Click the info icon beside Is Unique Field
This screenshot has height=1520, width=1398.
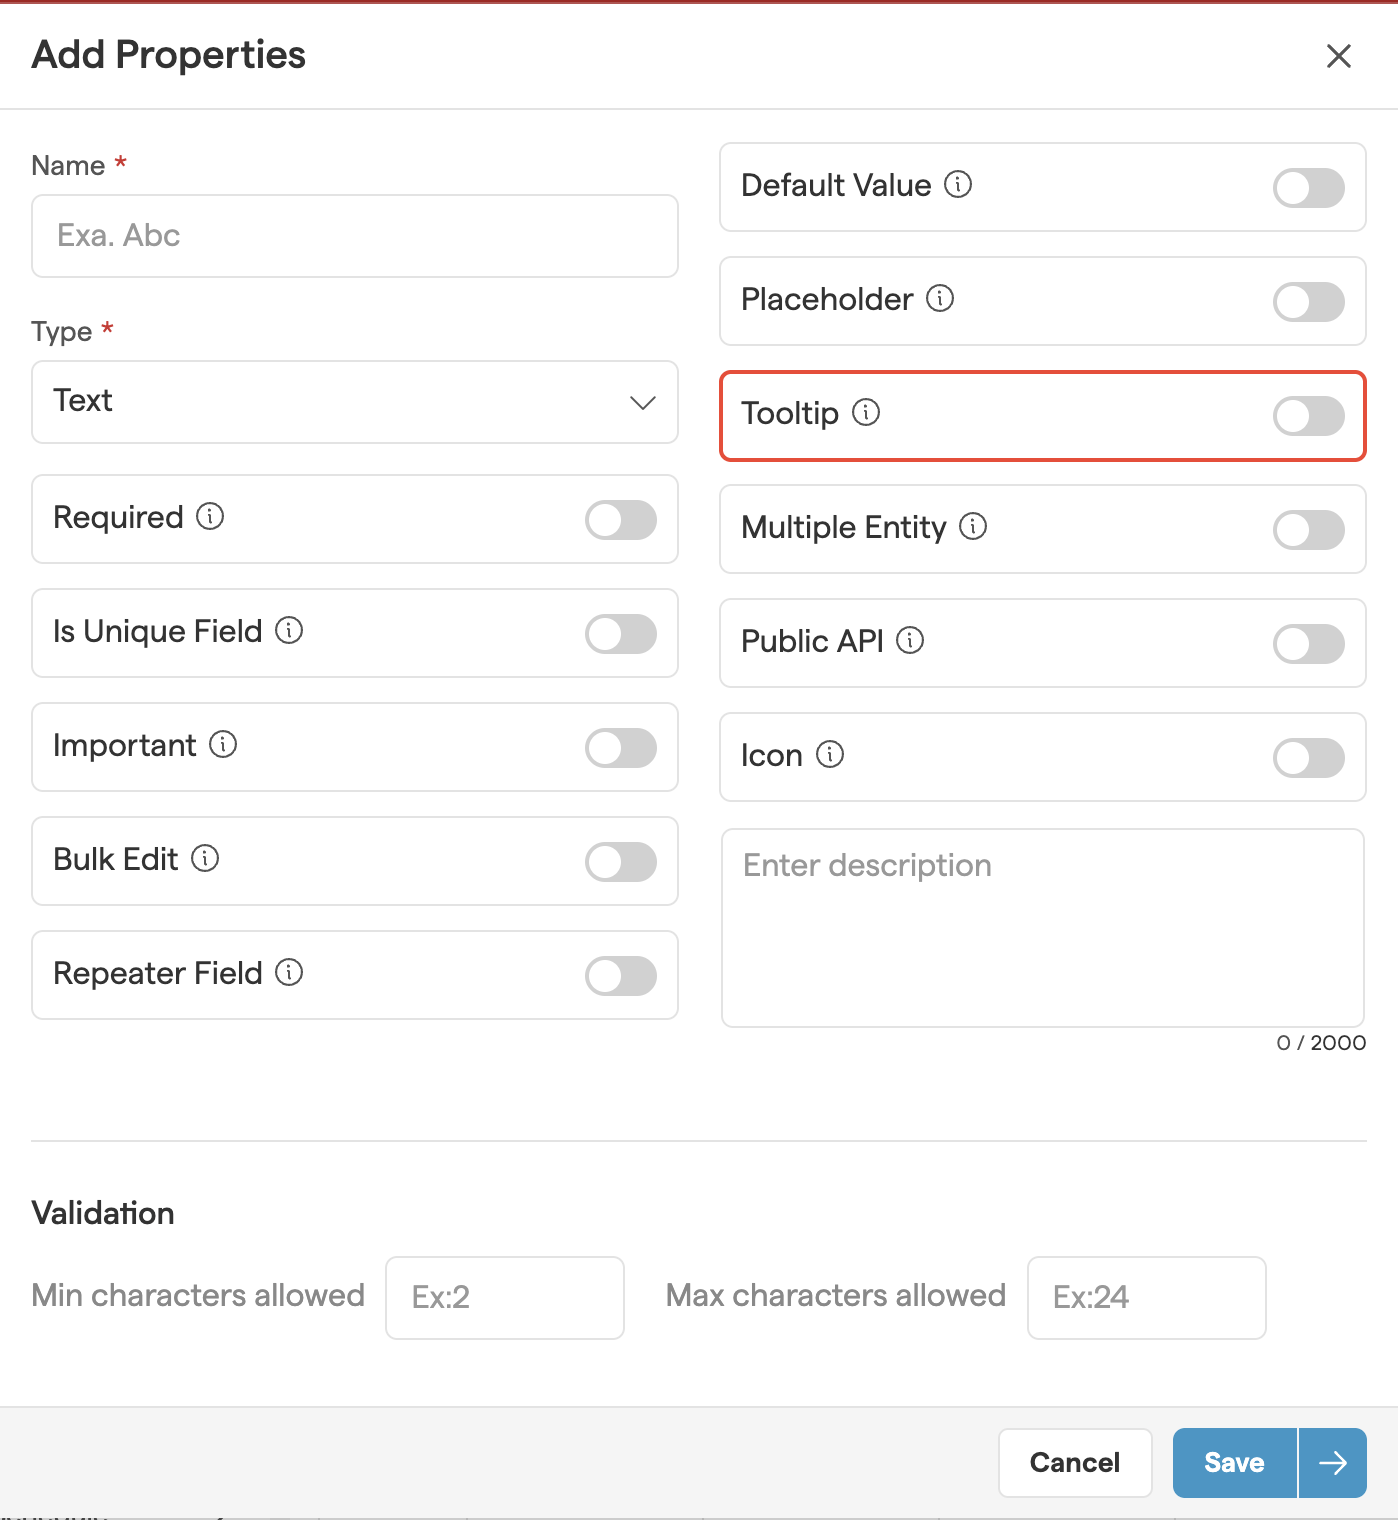[289, 631]
